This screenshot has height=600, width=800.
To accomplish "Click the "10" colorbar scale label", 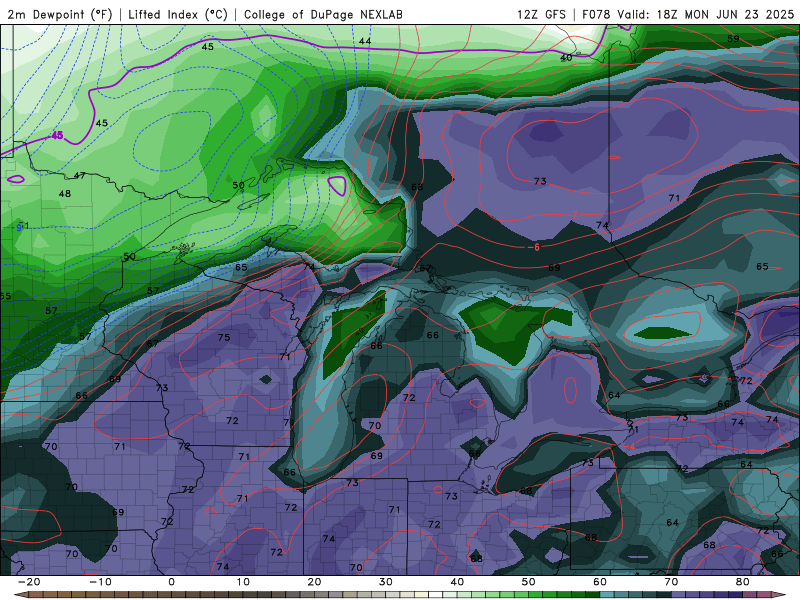I will [243, 582].
